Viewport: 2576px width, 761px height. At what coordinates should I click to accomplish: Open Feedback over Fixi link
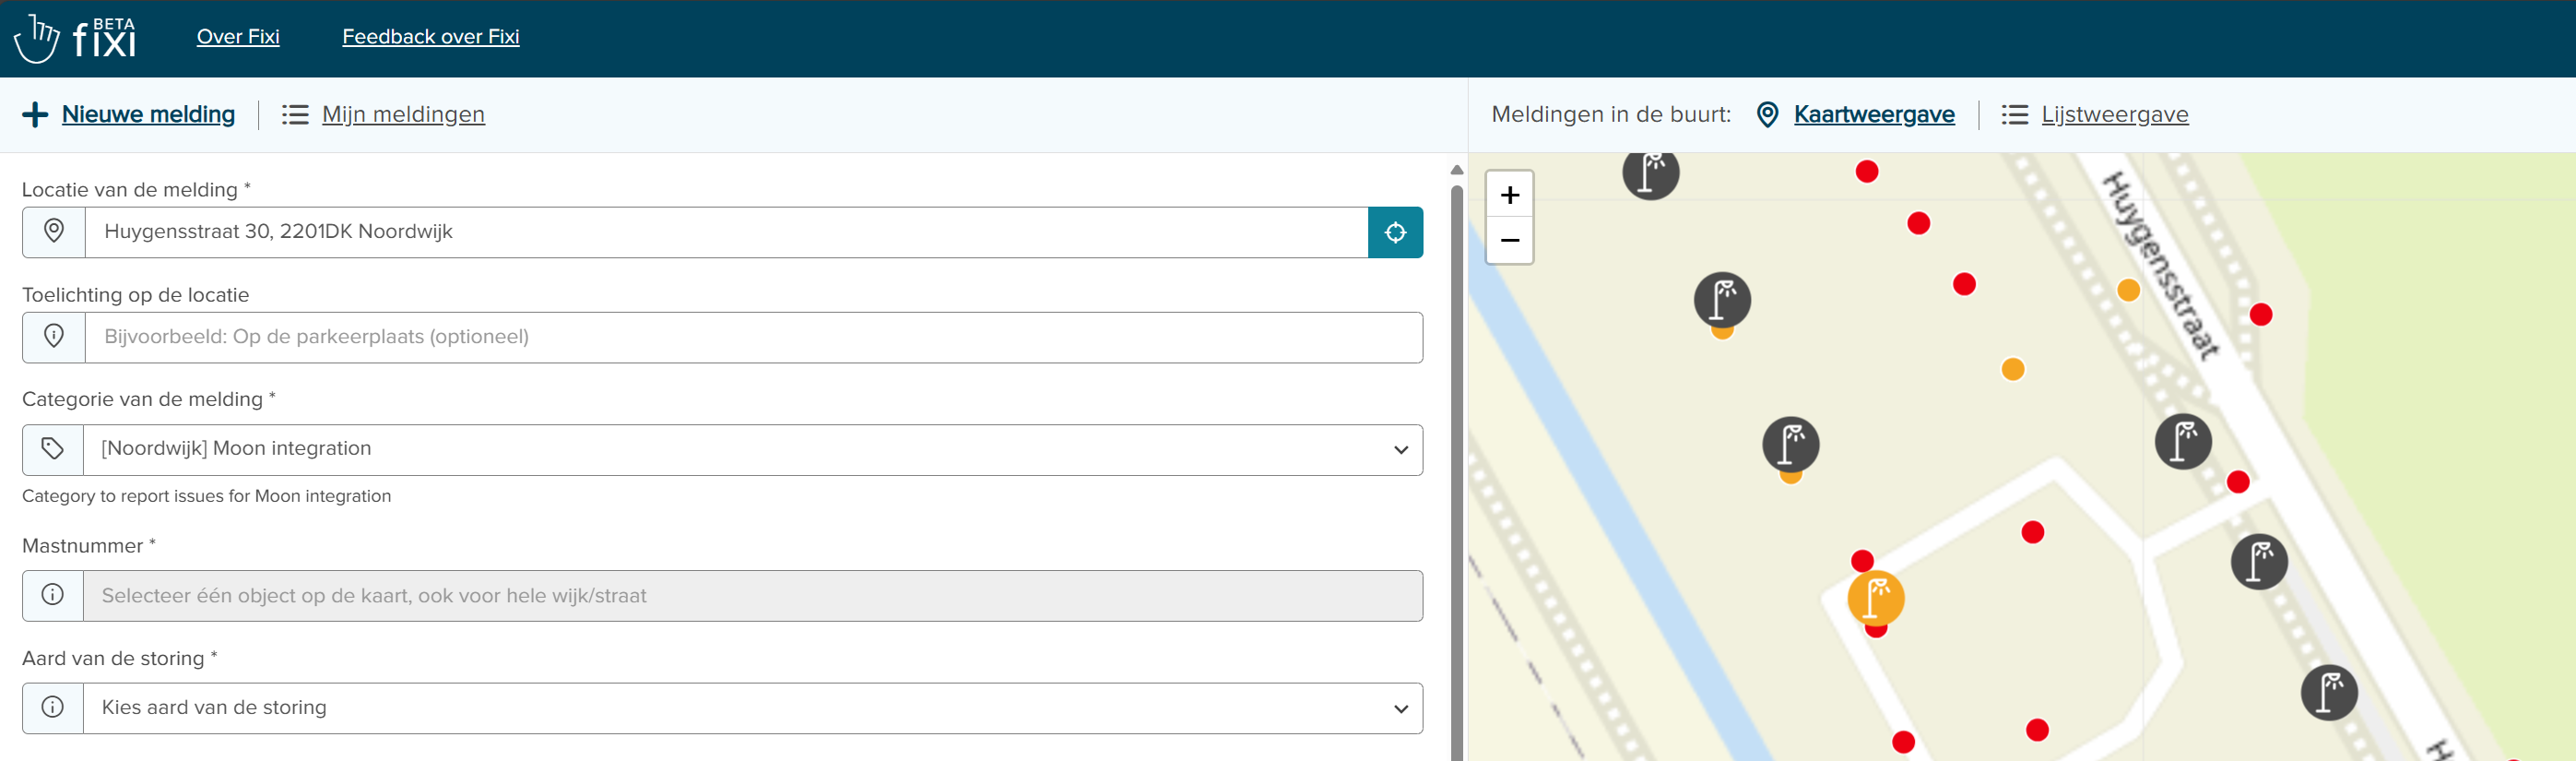click(430, 37)
